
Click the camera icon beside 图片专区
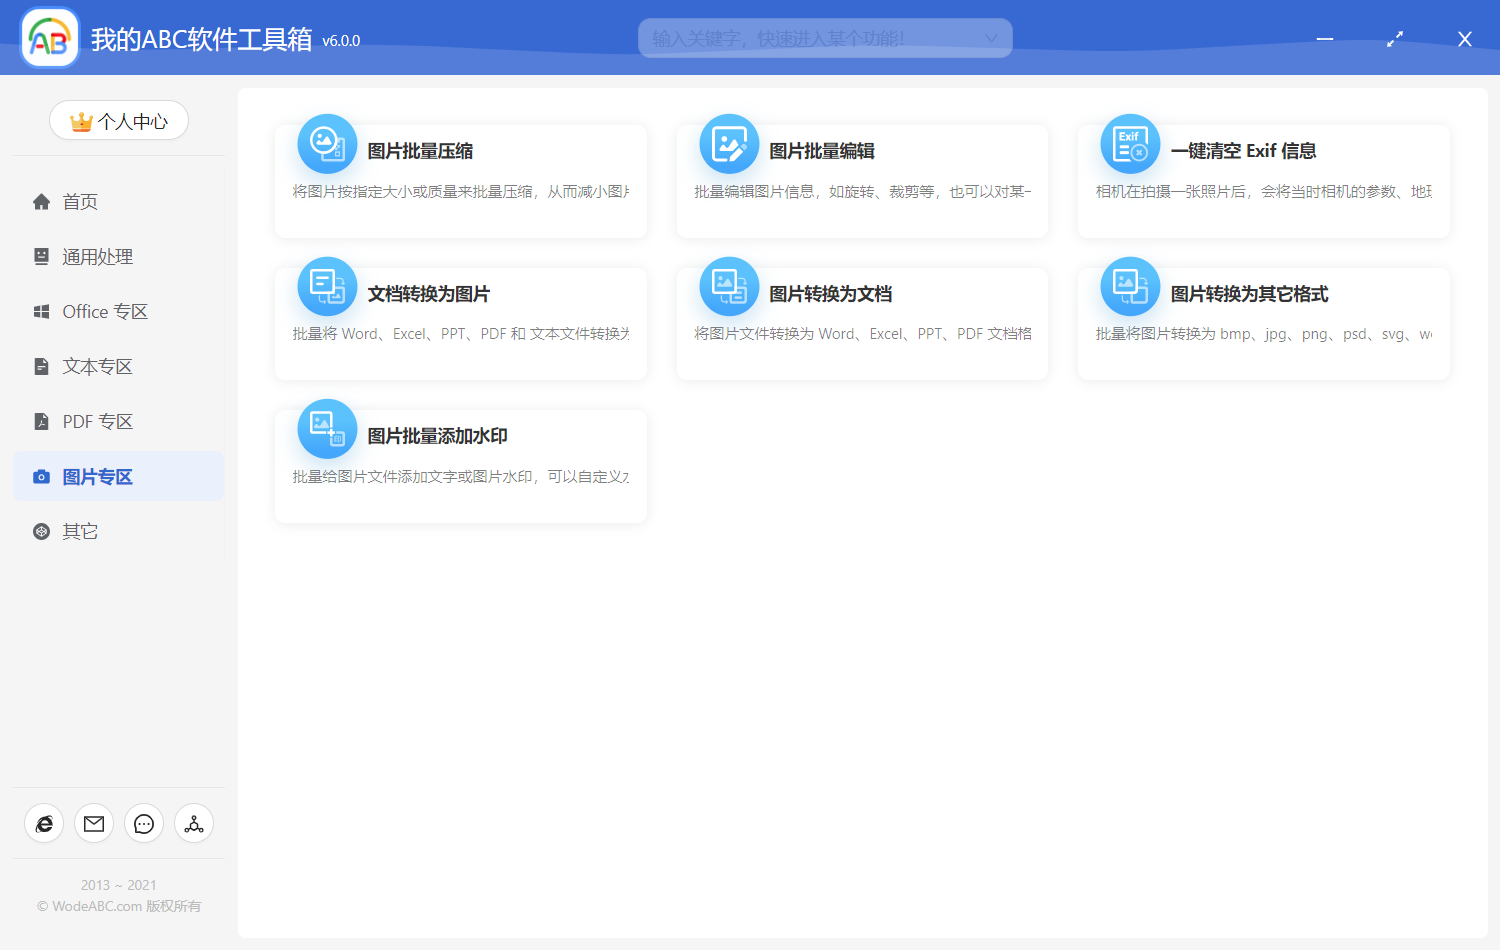[41, 477]
